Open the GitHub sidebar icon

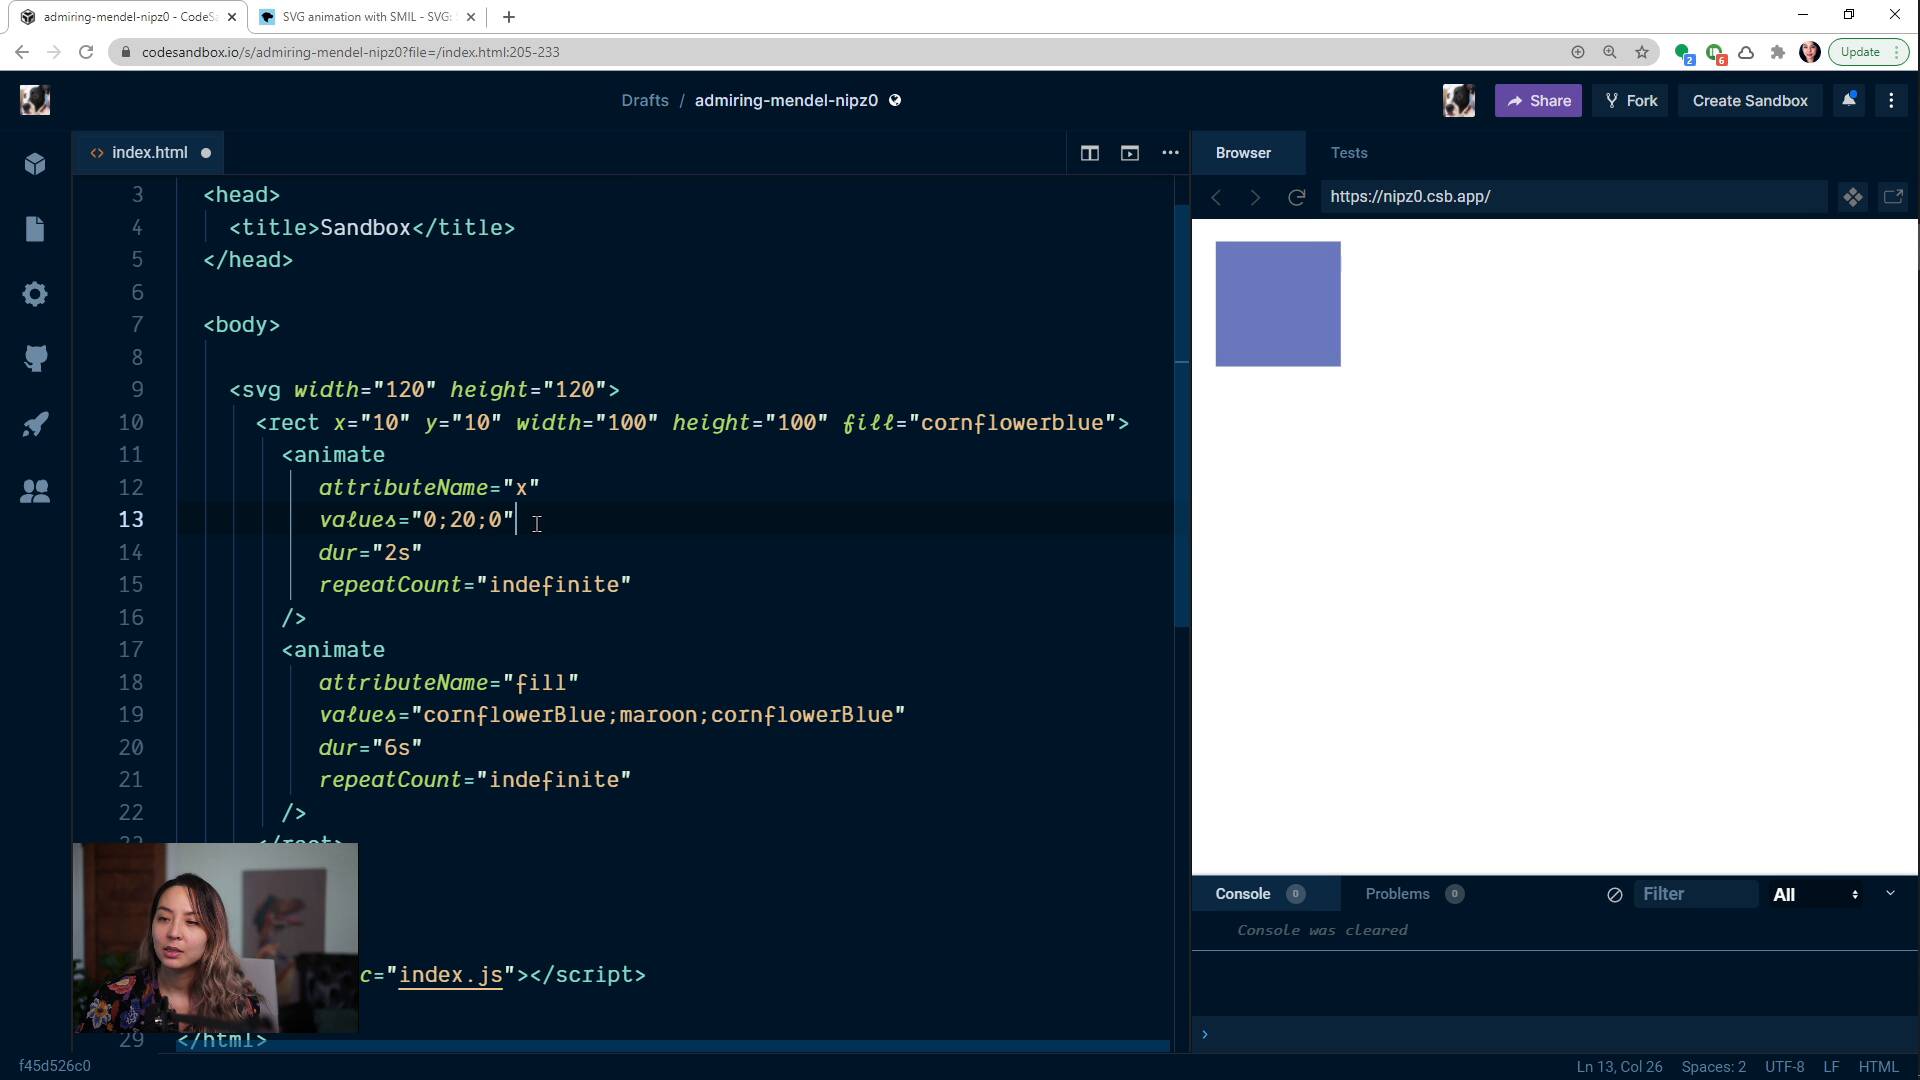coord(35,359)
